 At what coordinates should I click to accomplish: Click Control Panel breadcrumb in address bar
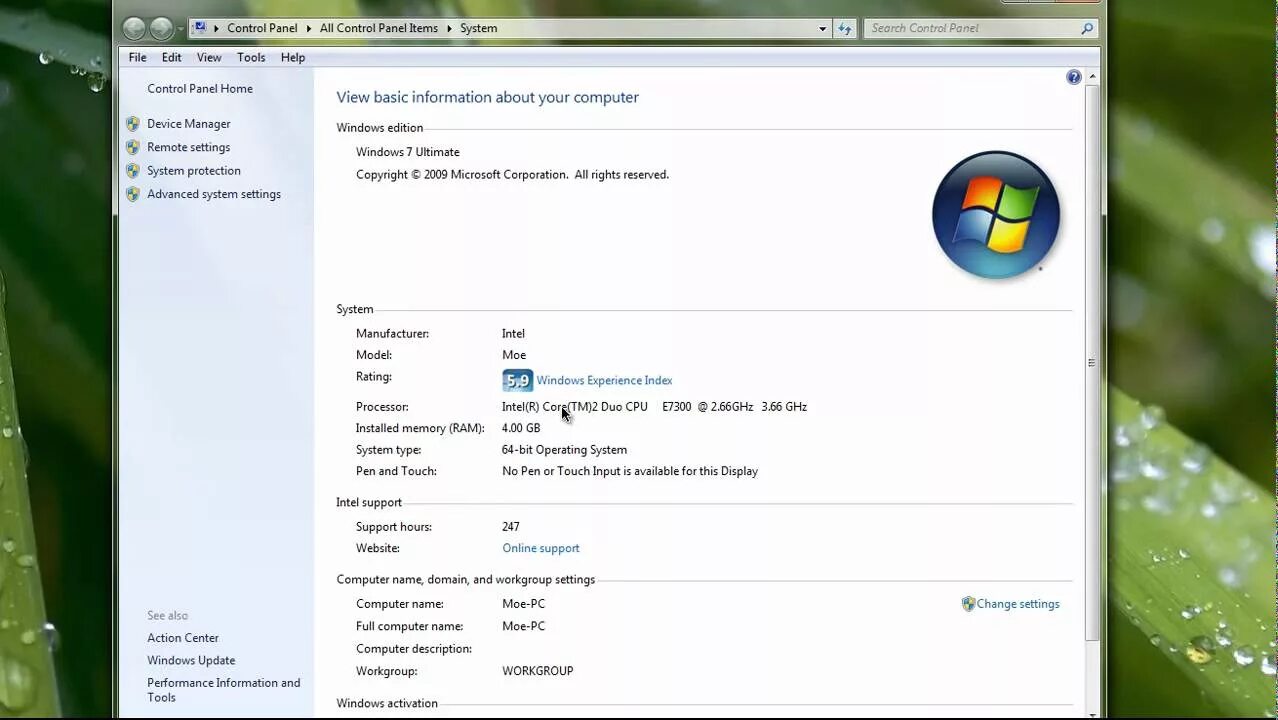pos(262,28)
